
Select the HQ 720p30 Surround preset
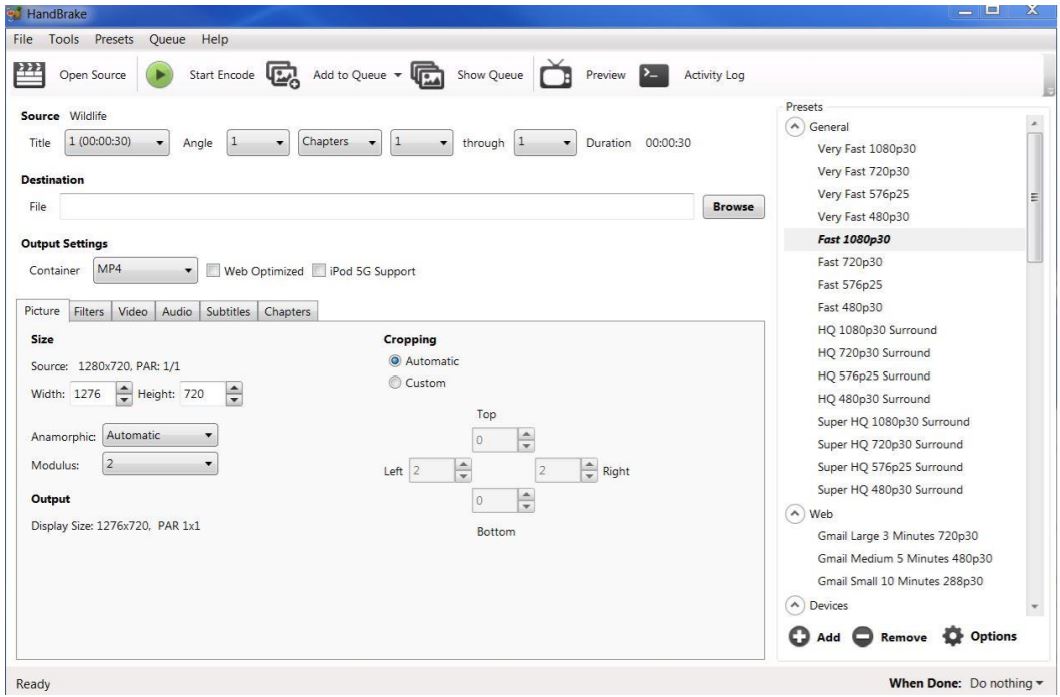click(873, 353)
